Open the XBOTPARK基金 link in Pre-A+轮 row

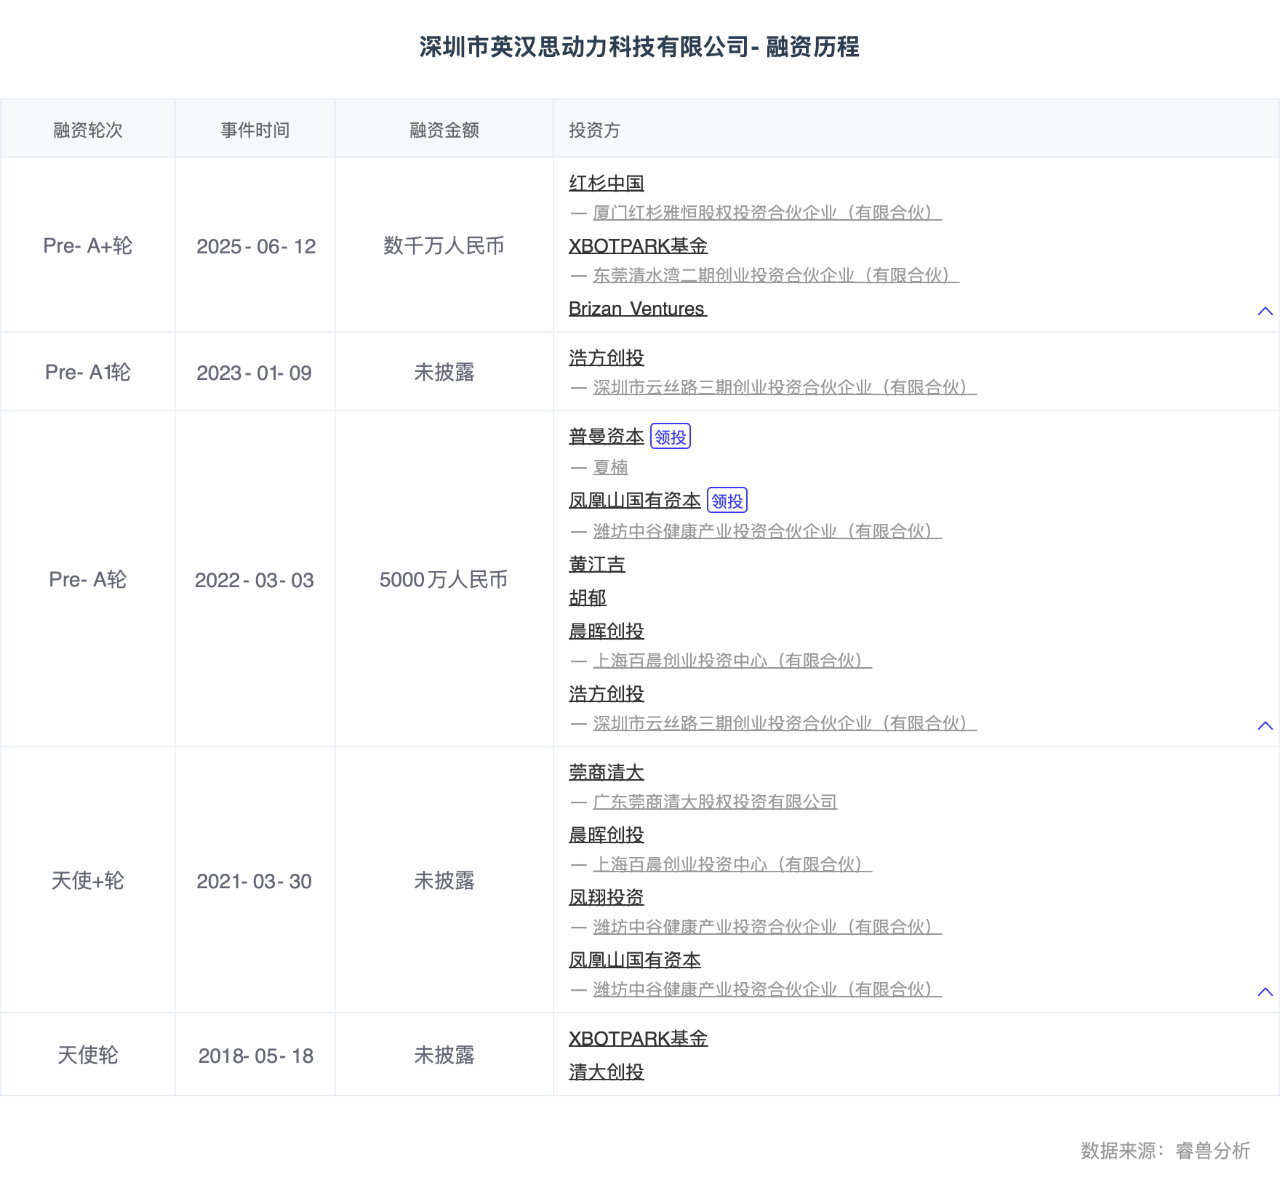point(637,245)
